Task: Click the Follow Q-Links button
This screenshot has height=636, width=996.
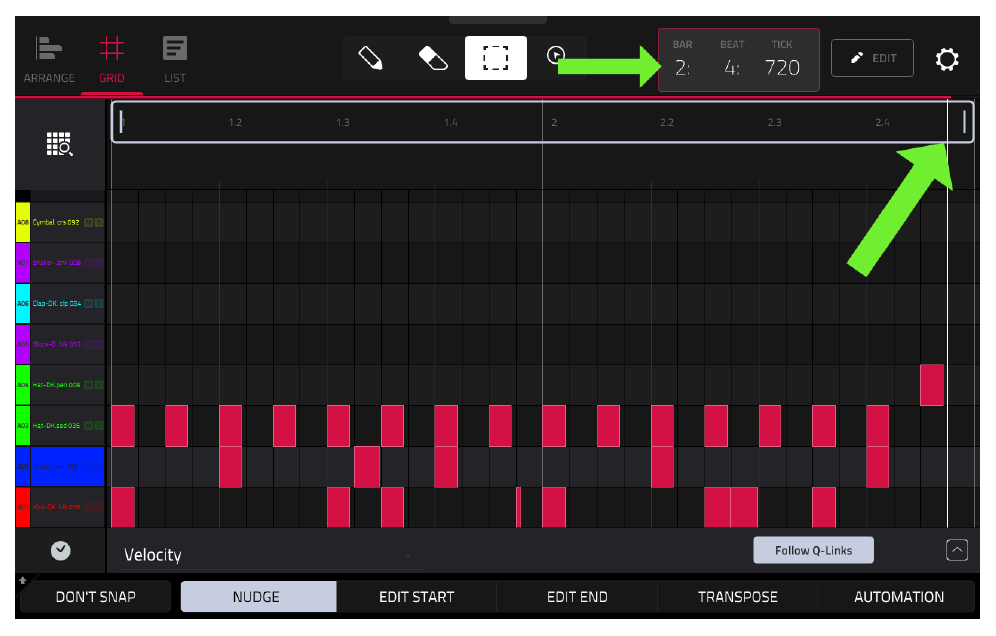Action: tap(813, 550)
